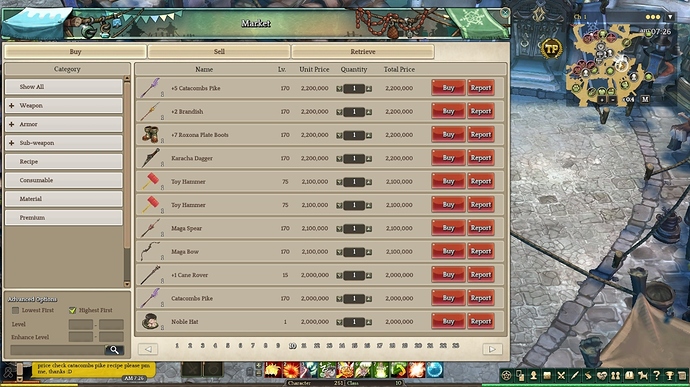Select the Noble Hat item icon
Viewport: 690px width, 387px height.
150,321
